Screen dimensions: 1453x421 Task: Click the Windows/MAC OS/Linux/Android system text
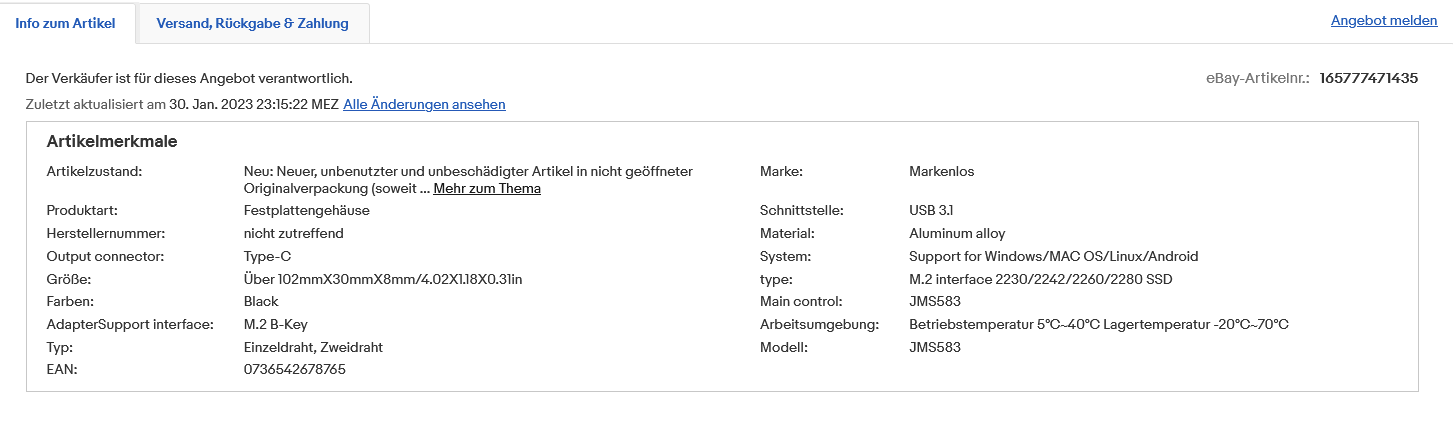click(x=1053, y=256)
